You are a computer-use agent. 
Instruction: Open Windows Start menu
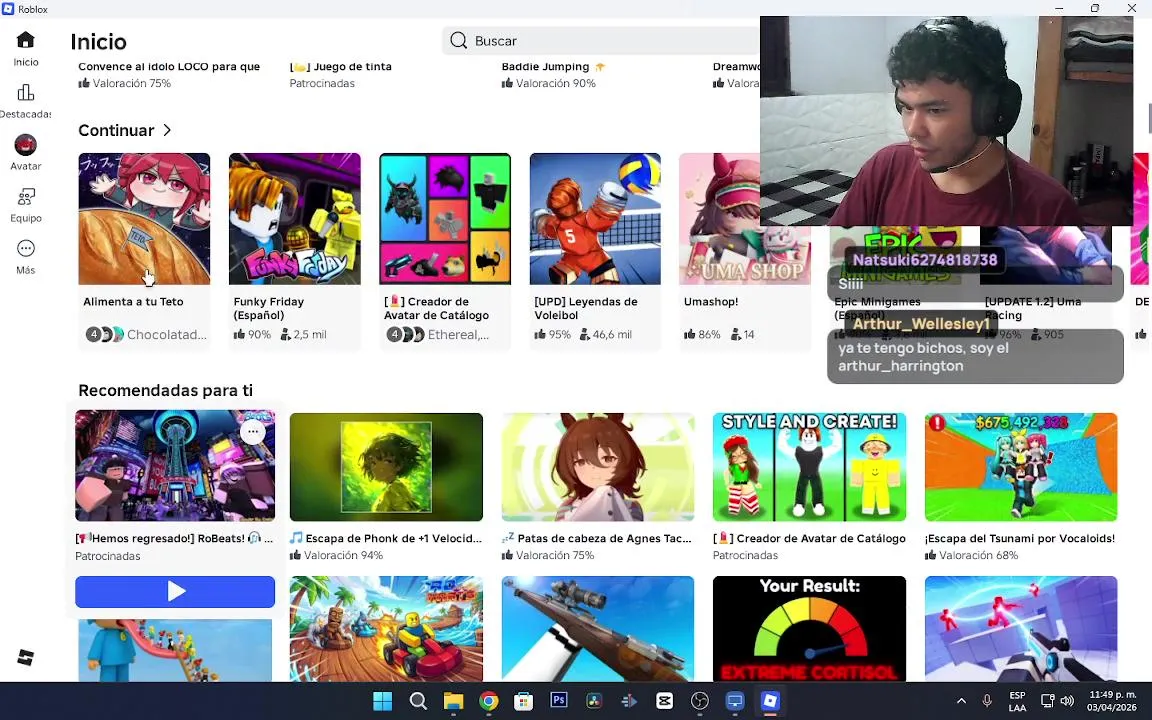[383, 701]
